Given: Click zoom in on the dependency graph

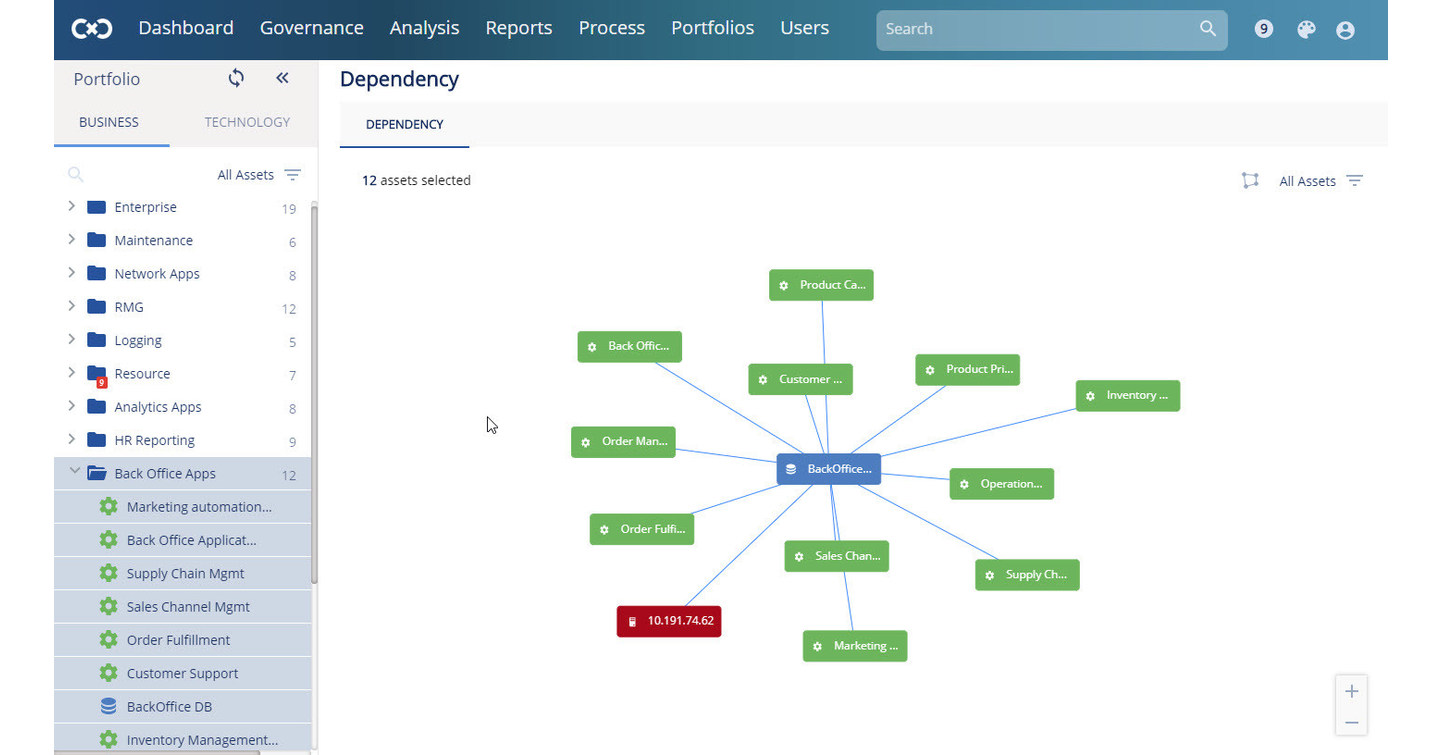Looking at the screenshot, I should pyautogui.click(x=1351, y=690).
